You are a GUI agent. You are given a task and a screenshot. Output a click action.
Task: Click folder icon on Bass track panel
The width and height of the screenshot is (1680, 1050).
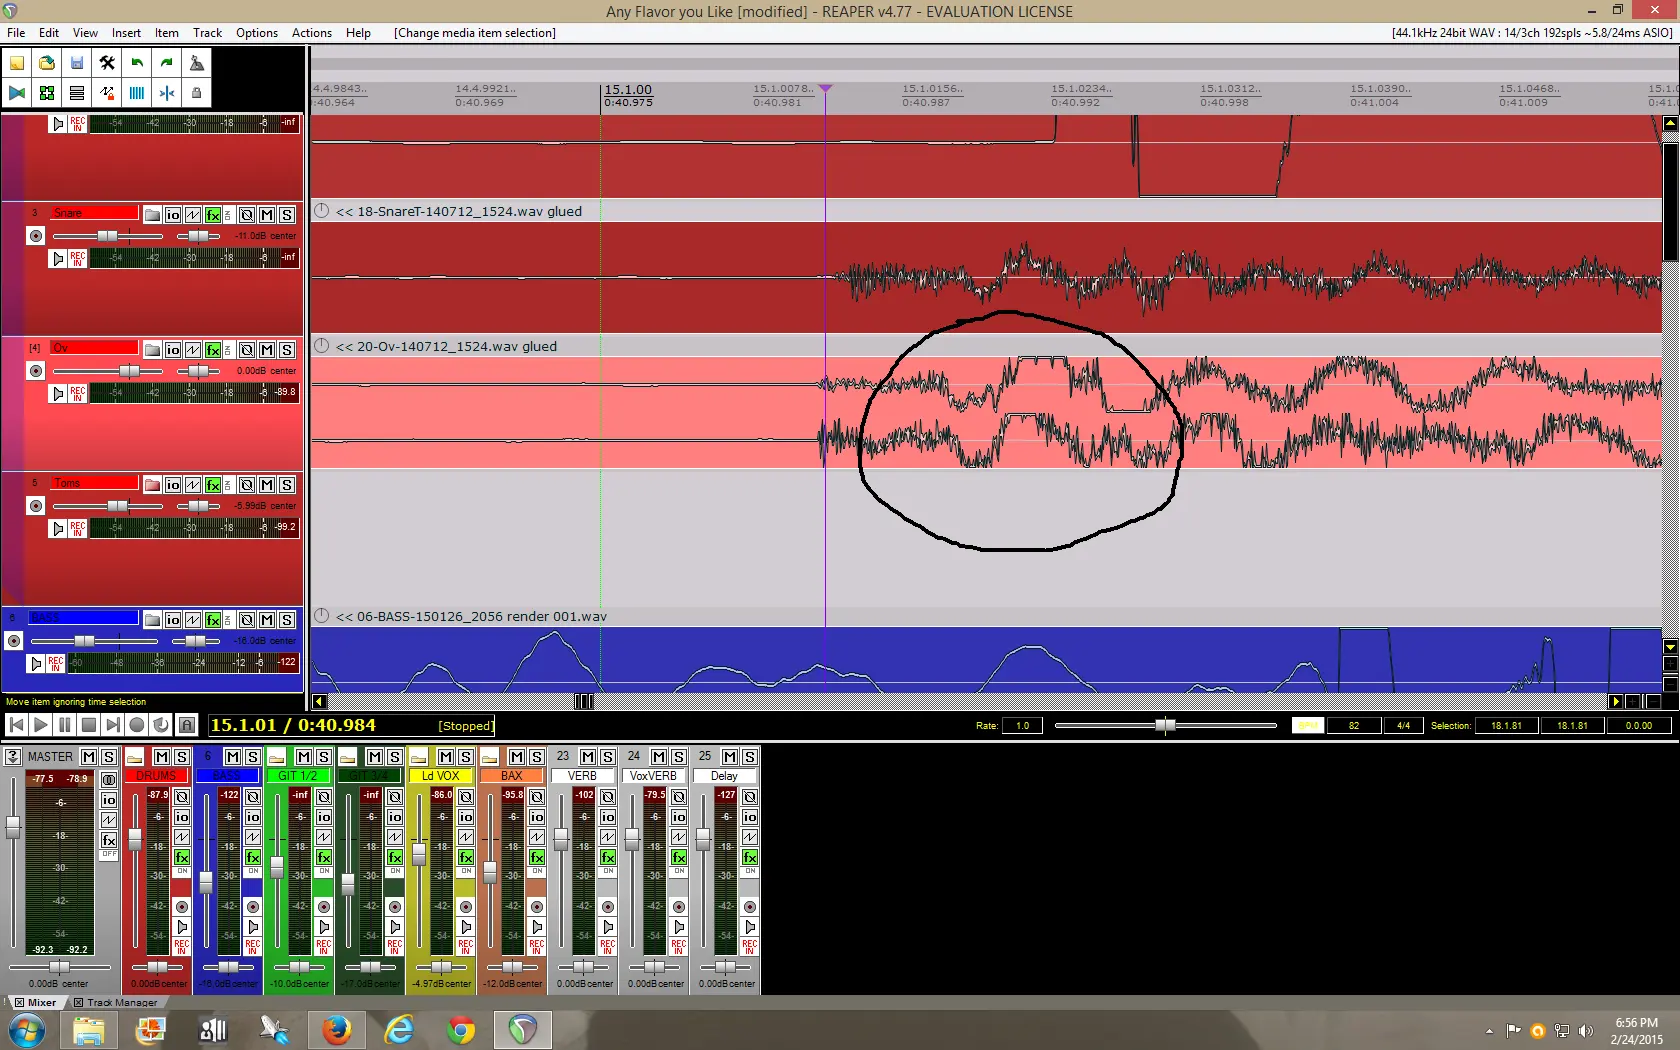[153, 620]
